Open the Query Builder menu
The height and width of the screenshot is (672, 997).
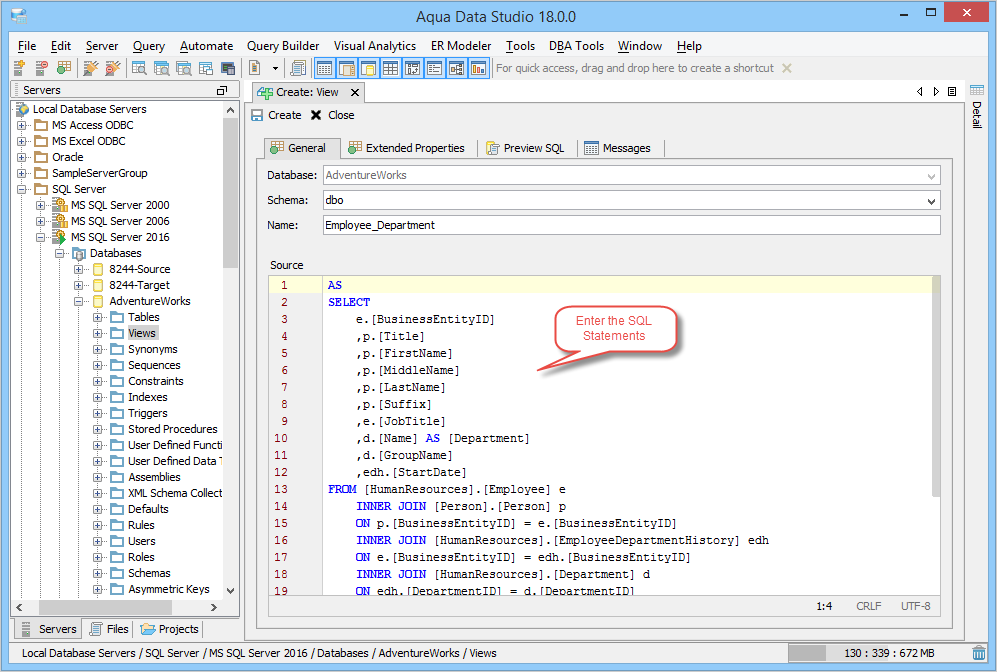point(283,46)
